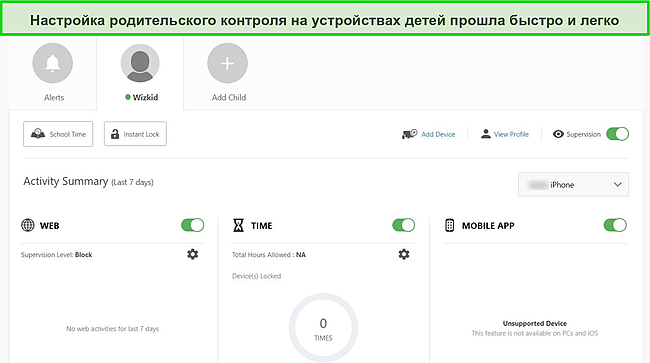Click the 0 TIMES locked circle
The height and width of the screenshot is (363, 650).
coord(323,328)
